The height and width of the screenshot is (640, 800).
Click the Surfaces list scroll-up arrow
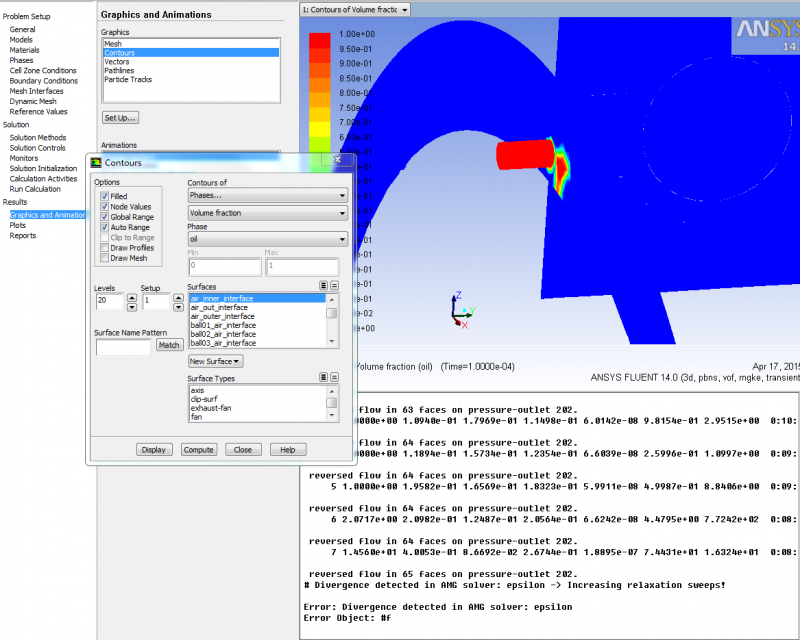click(332, 300)
